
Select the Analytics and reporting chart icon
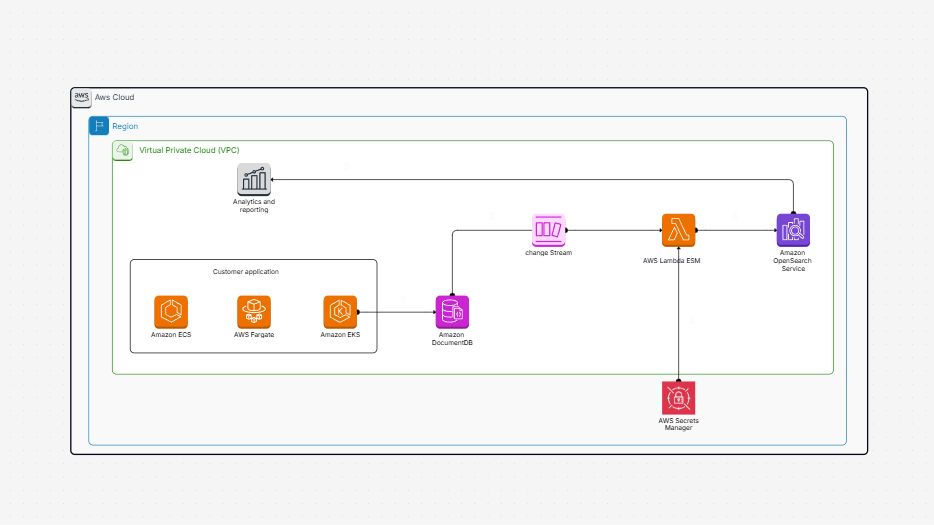[254, 179]
